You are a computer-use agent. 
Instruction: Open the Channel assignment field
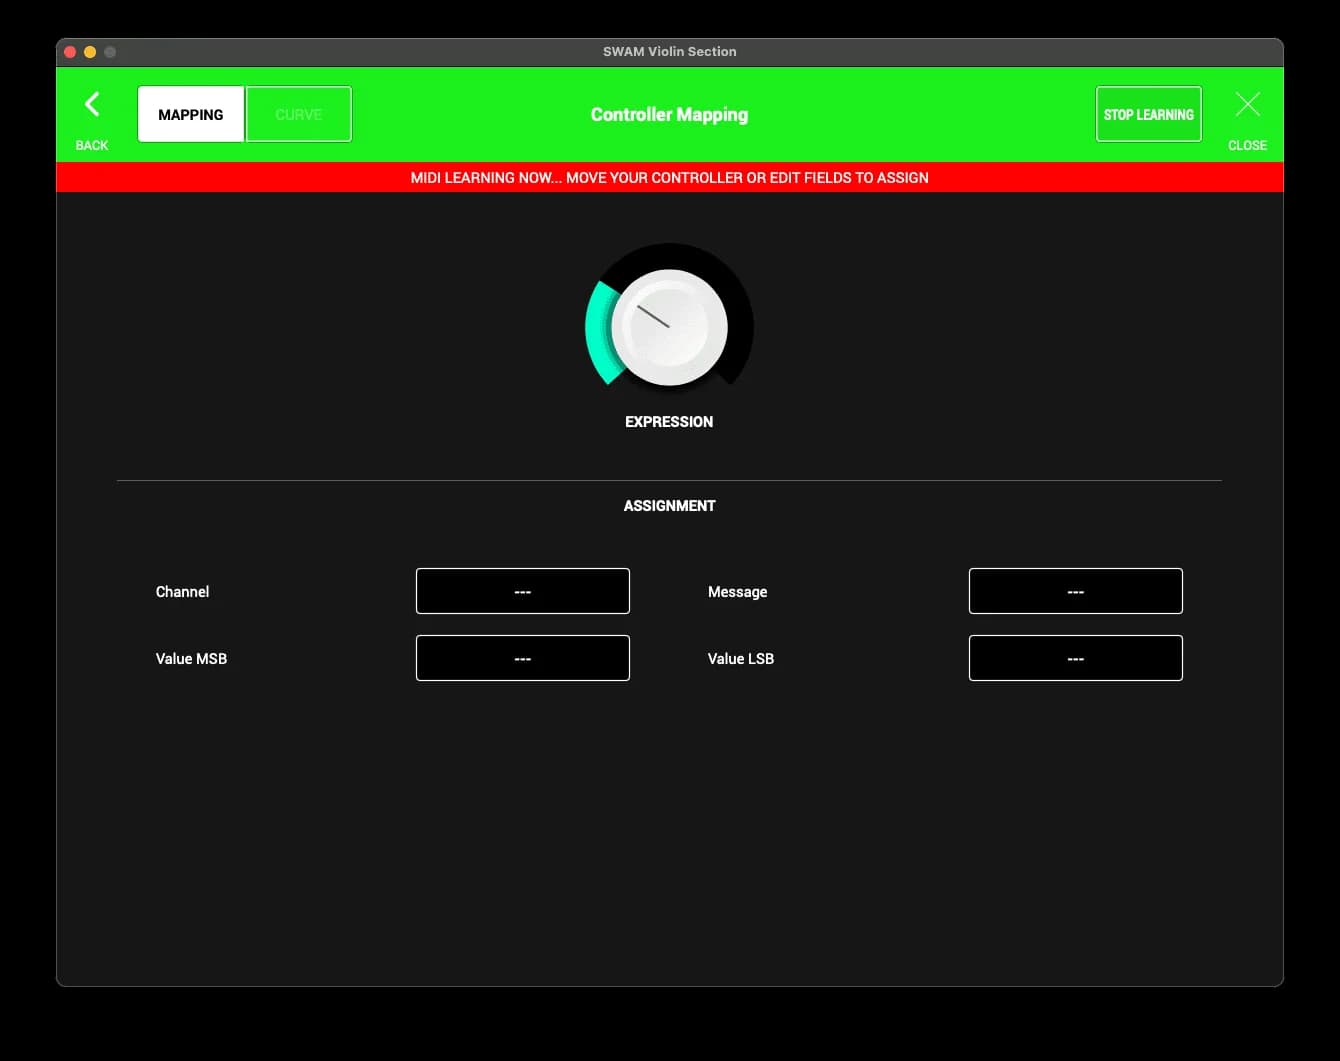coord(522,591)
